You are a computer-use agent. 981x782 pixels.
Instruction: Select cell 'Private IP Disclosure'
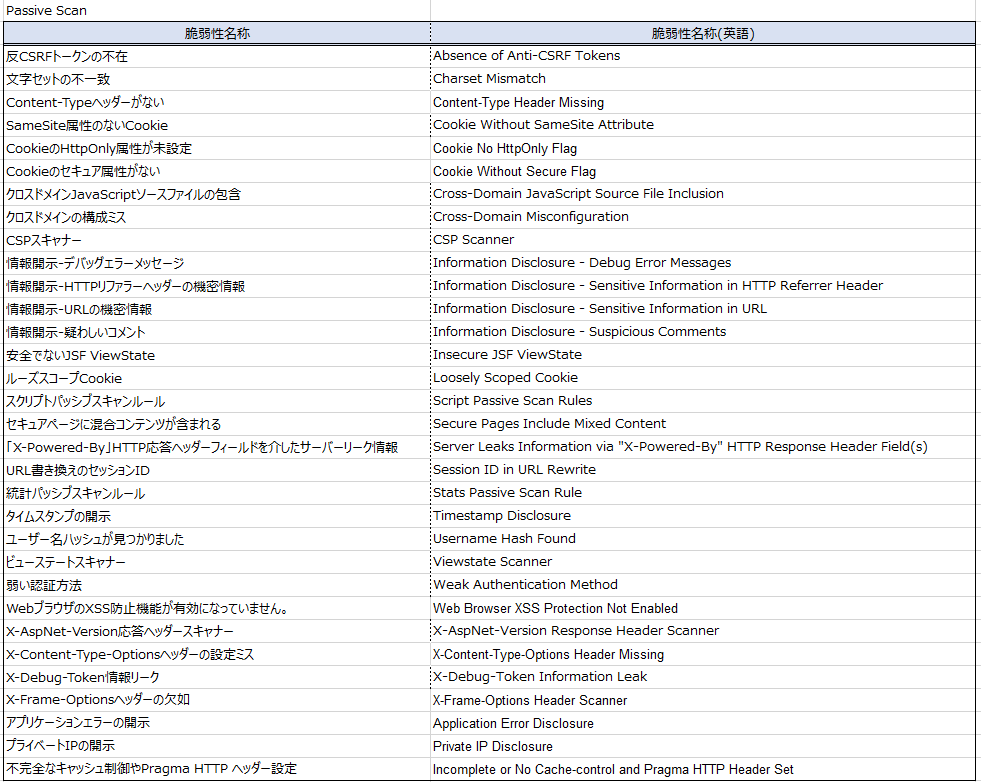[x=703, y=746]
